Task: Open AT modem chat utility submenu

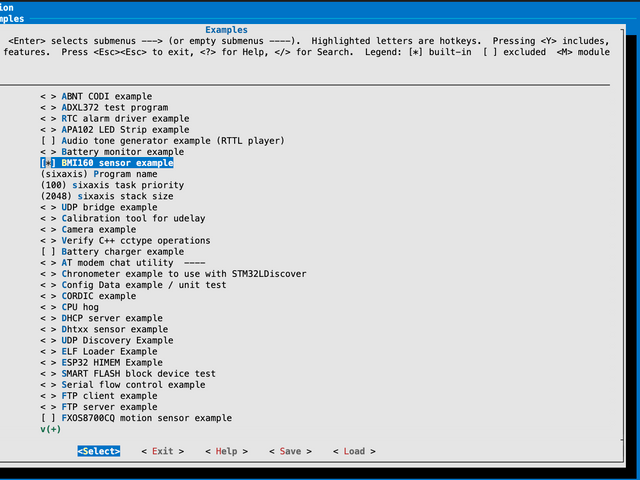Action: point(123,262)
